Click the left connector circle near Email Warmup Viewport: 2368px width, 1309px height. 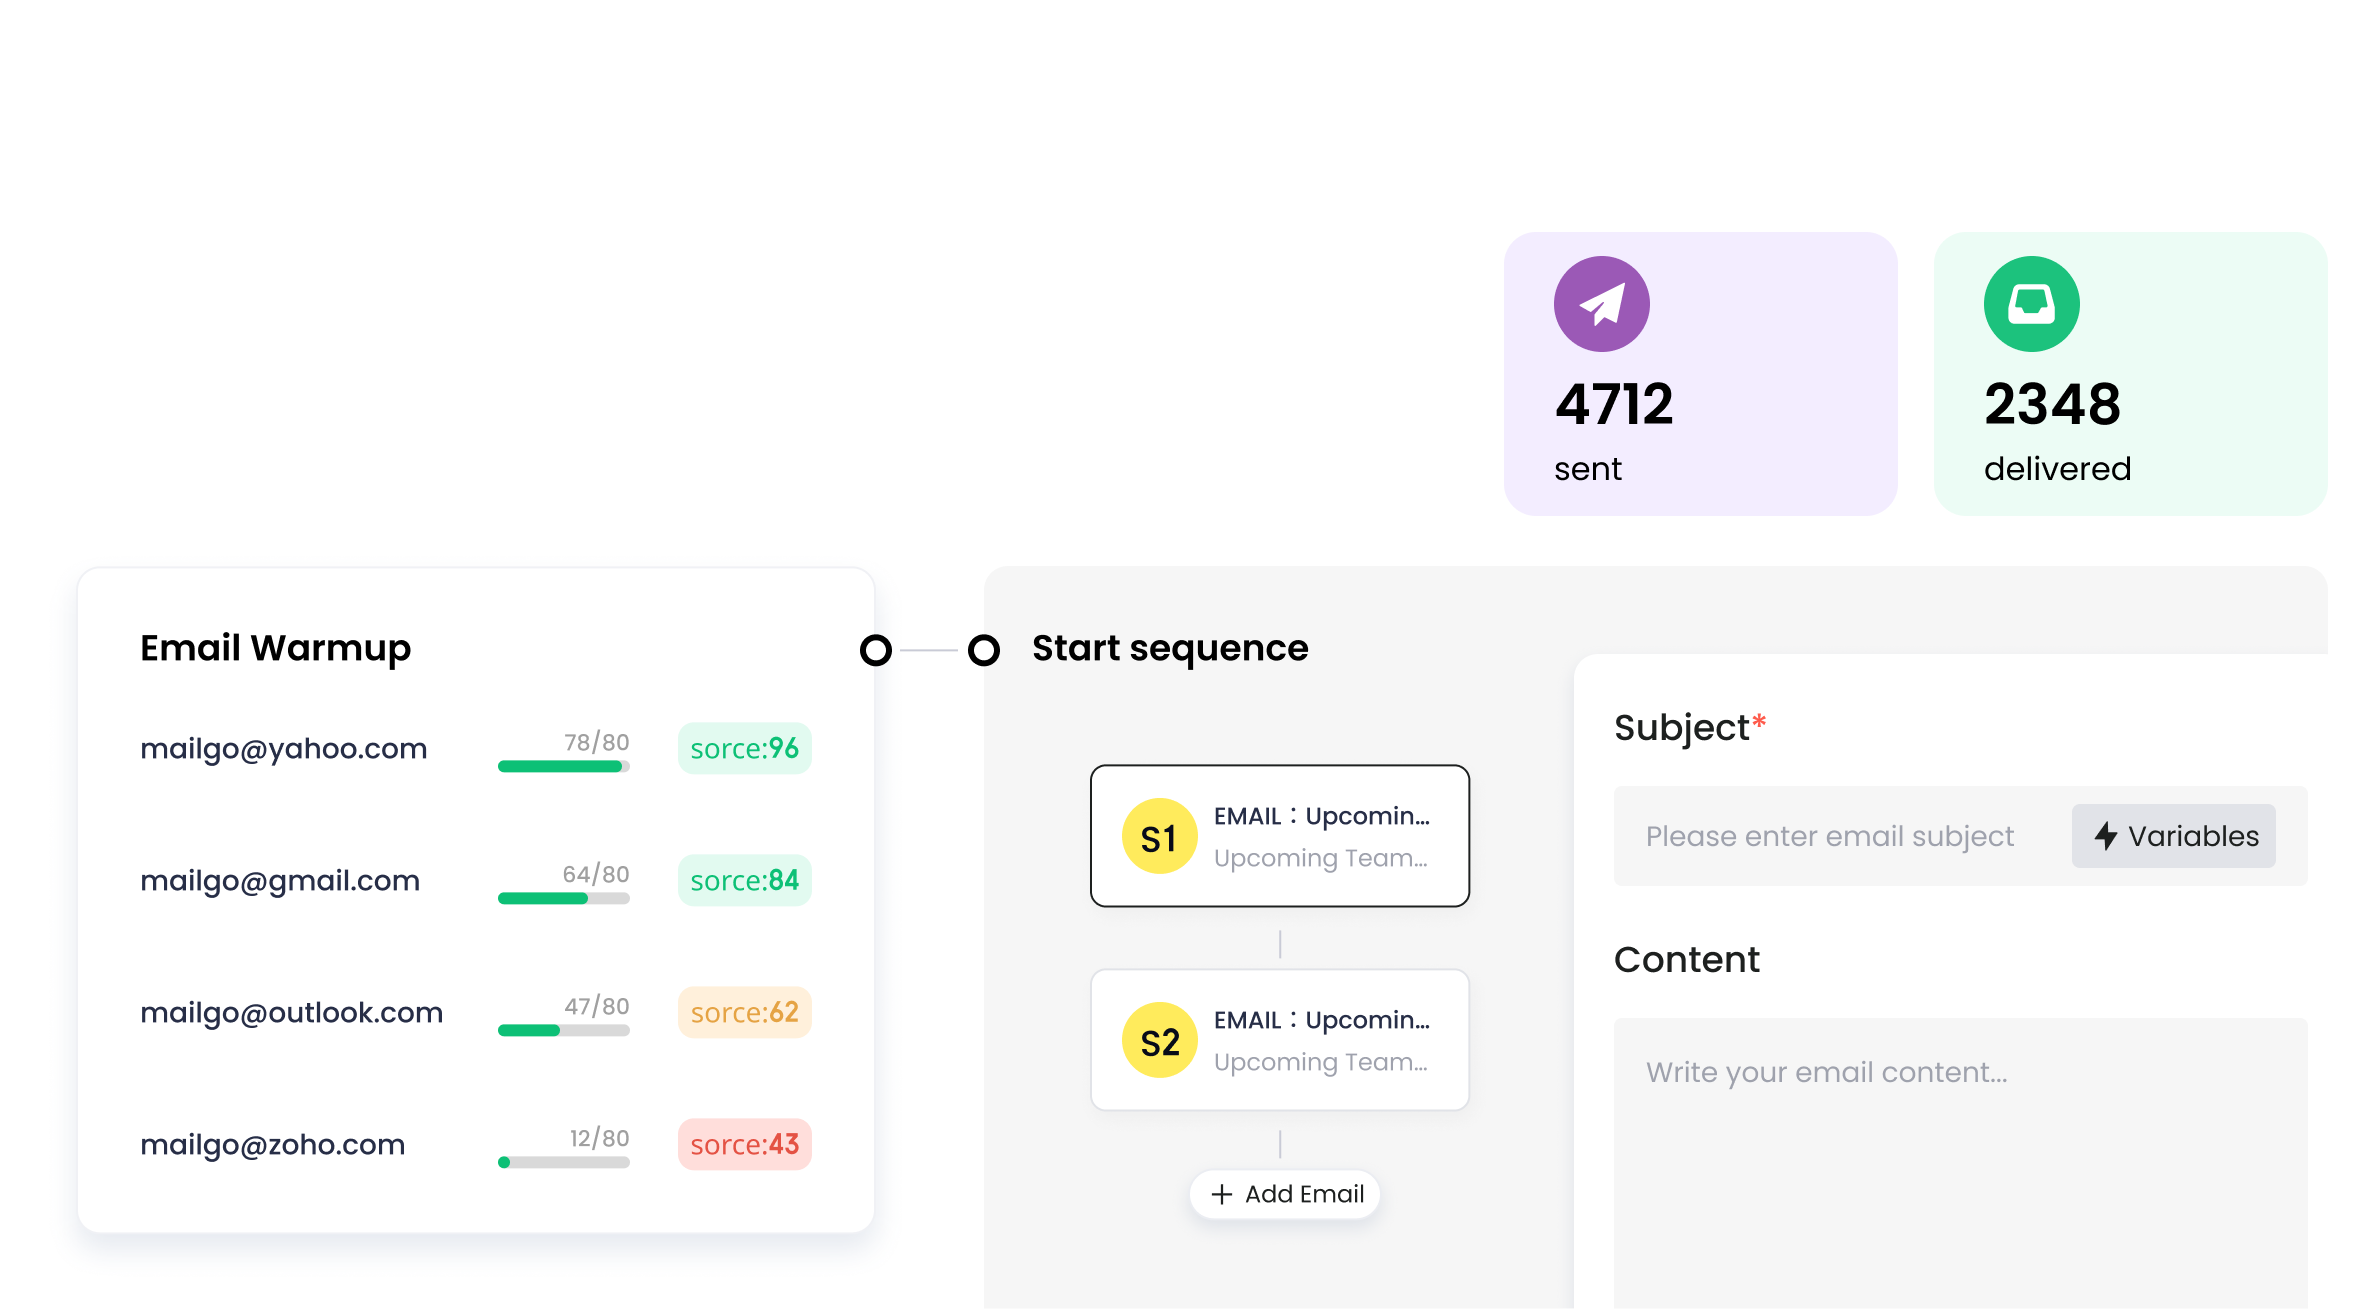coord(876,650)
